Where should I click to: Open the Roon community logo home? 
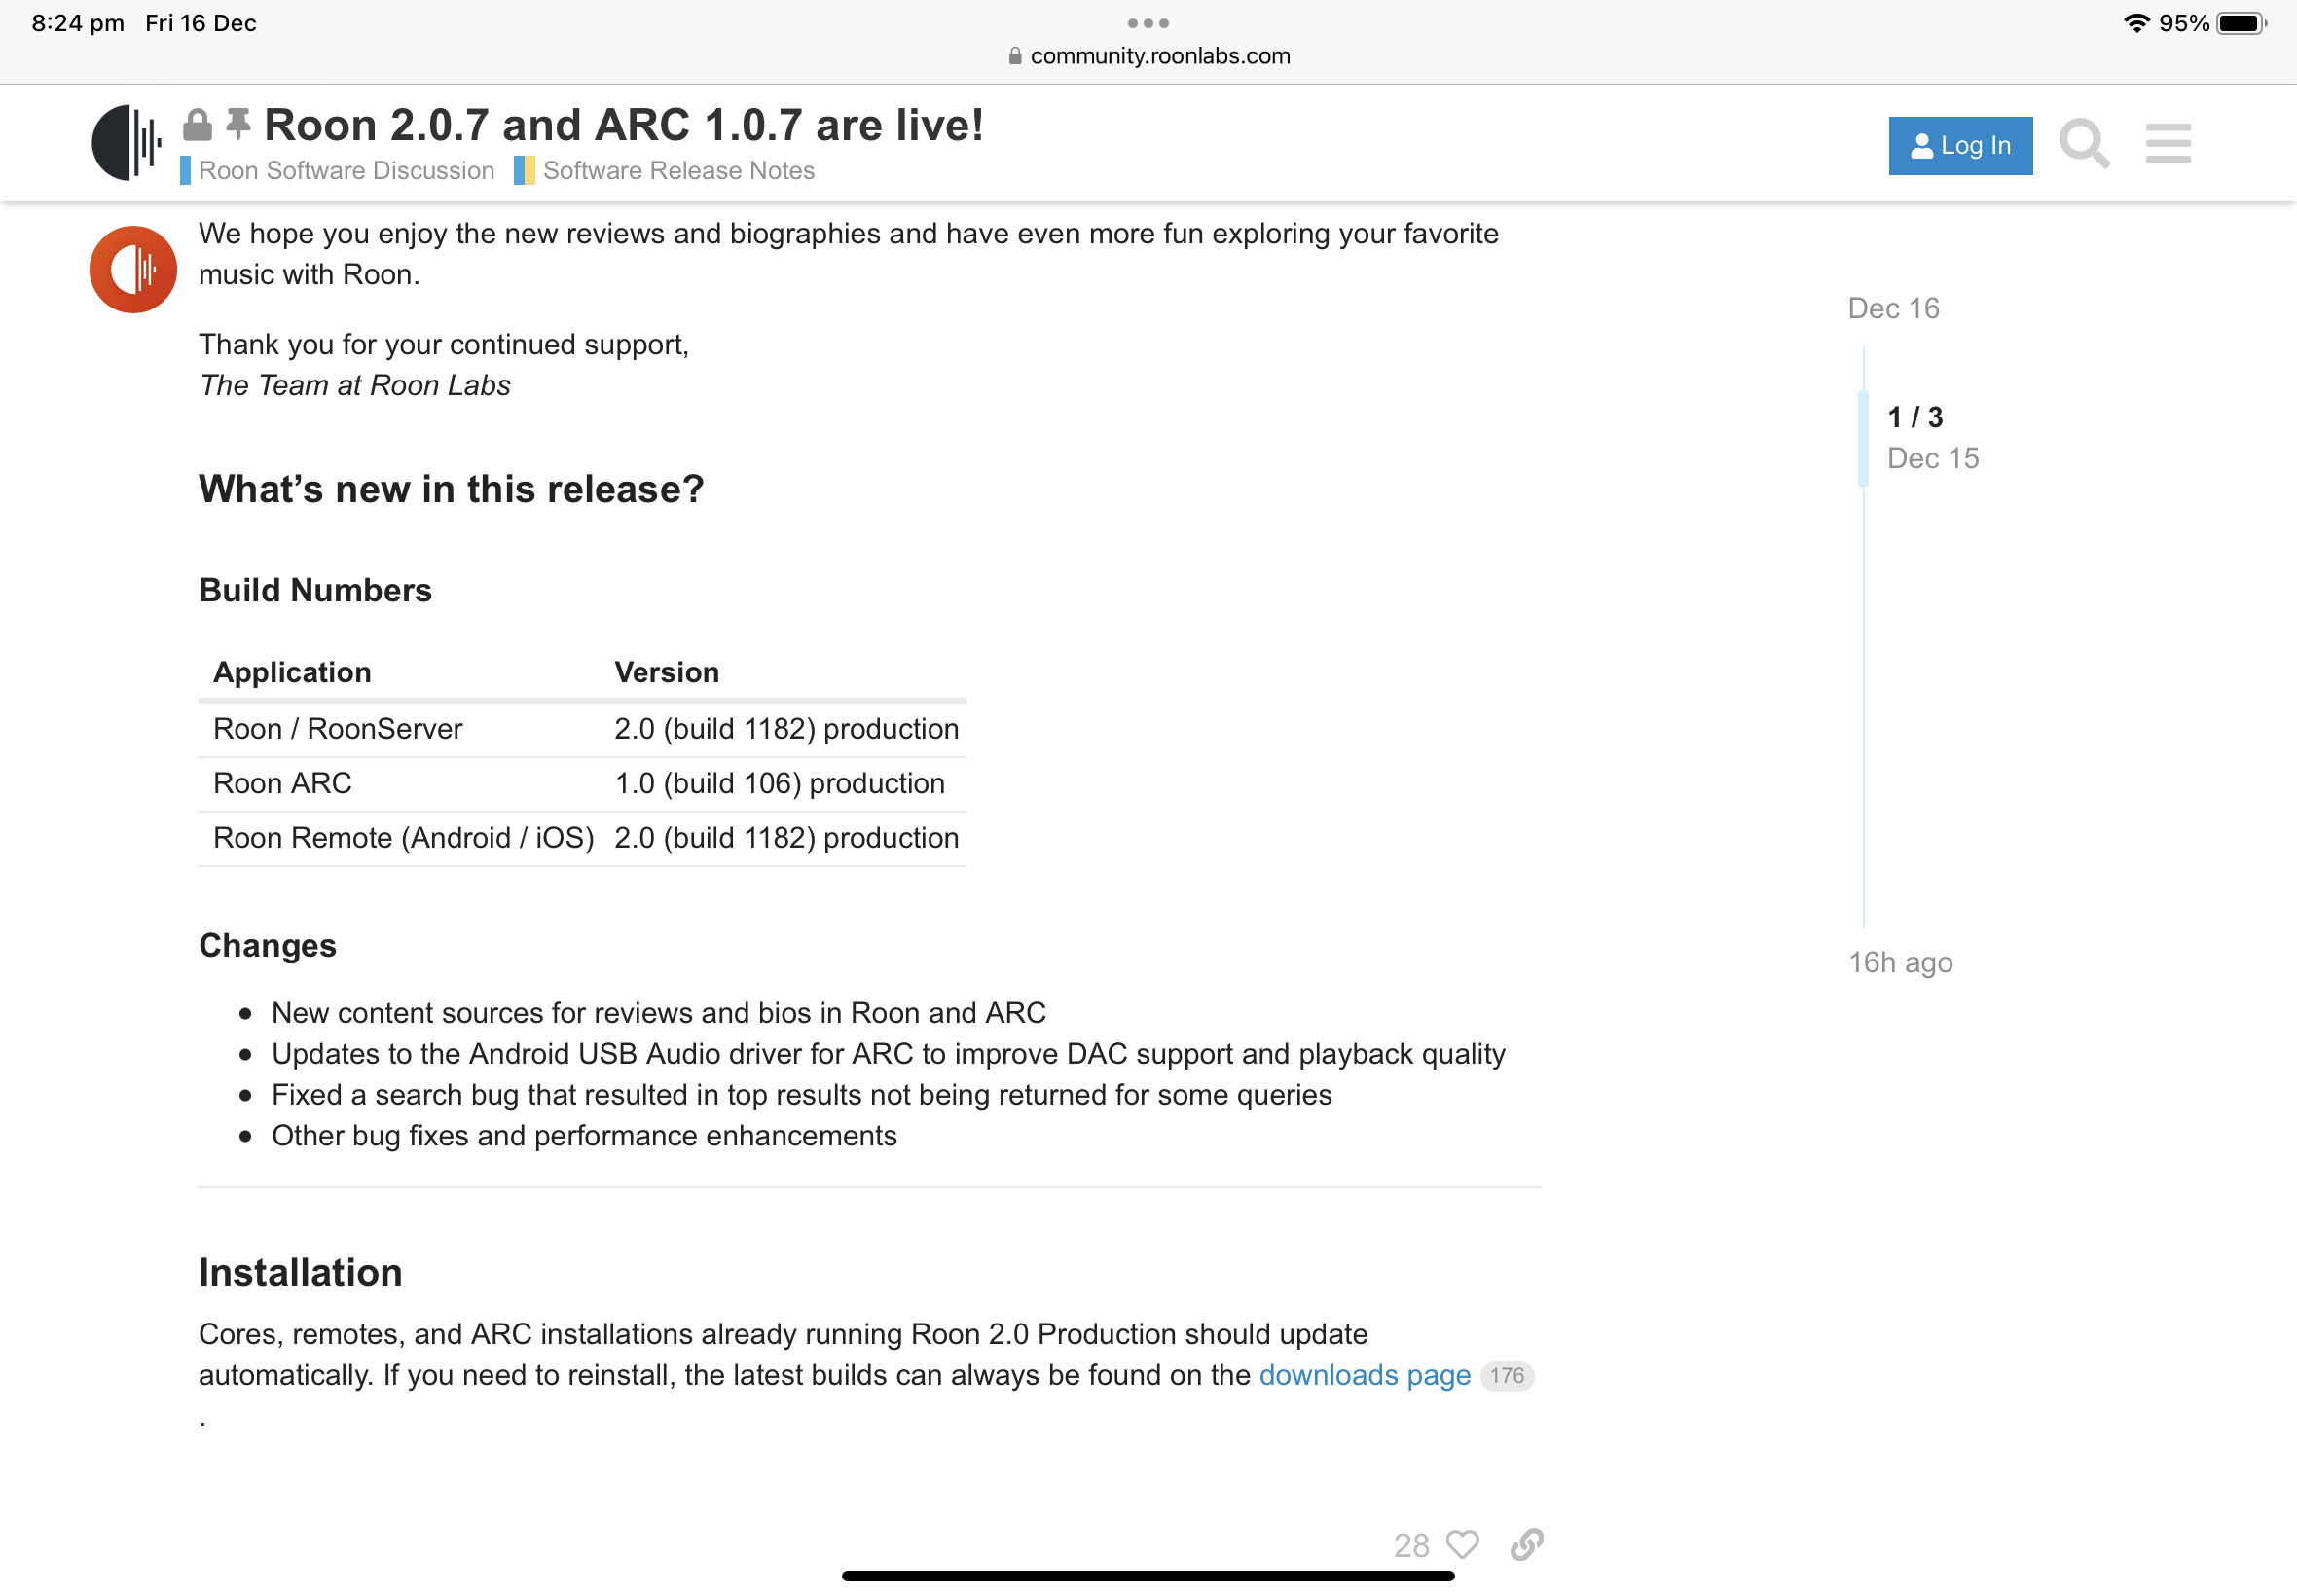[x=127, y=143]
